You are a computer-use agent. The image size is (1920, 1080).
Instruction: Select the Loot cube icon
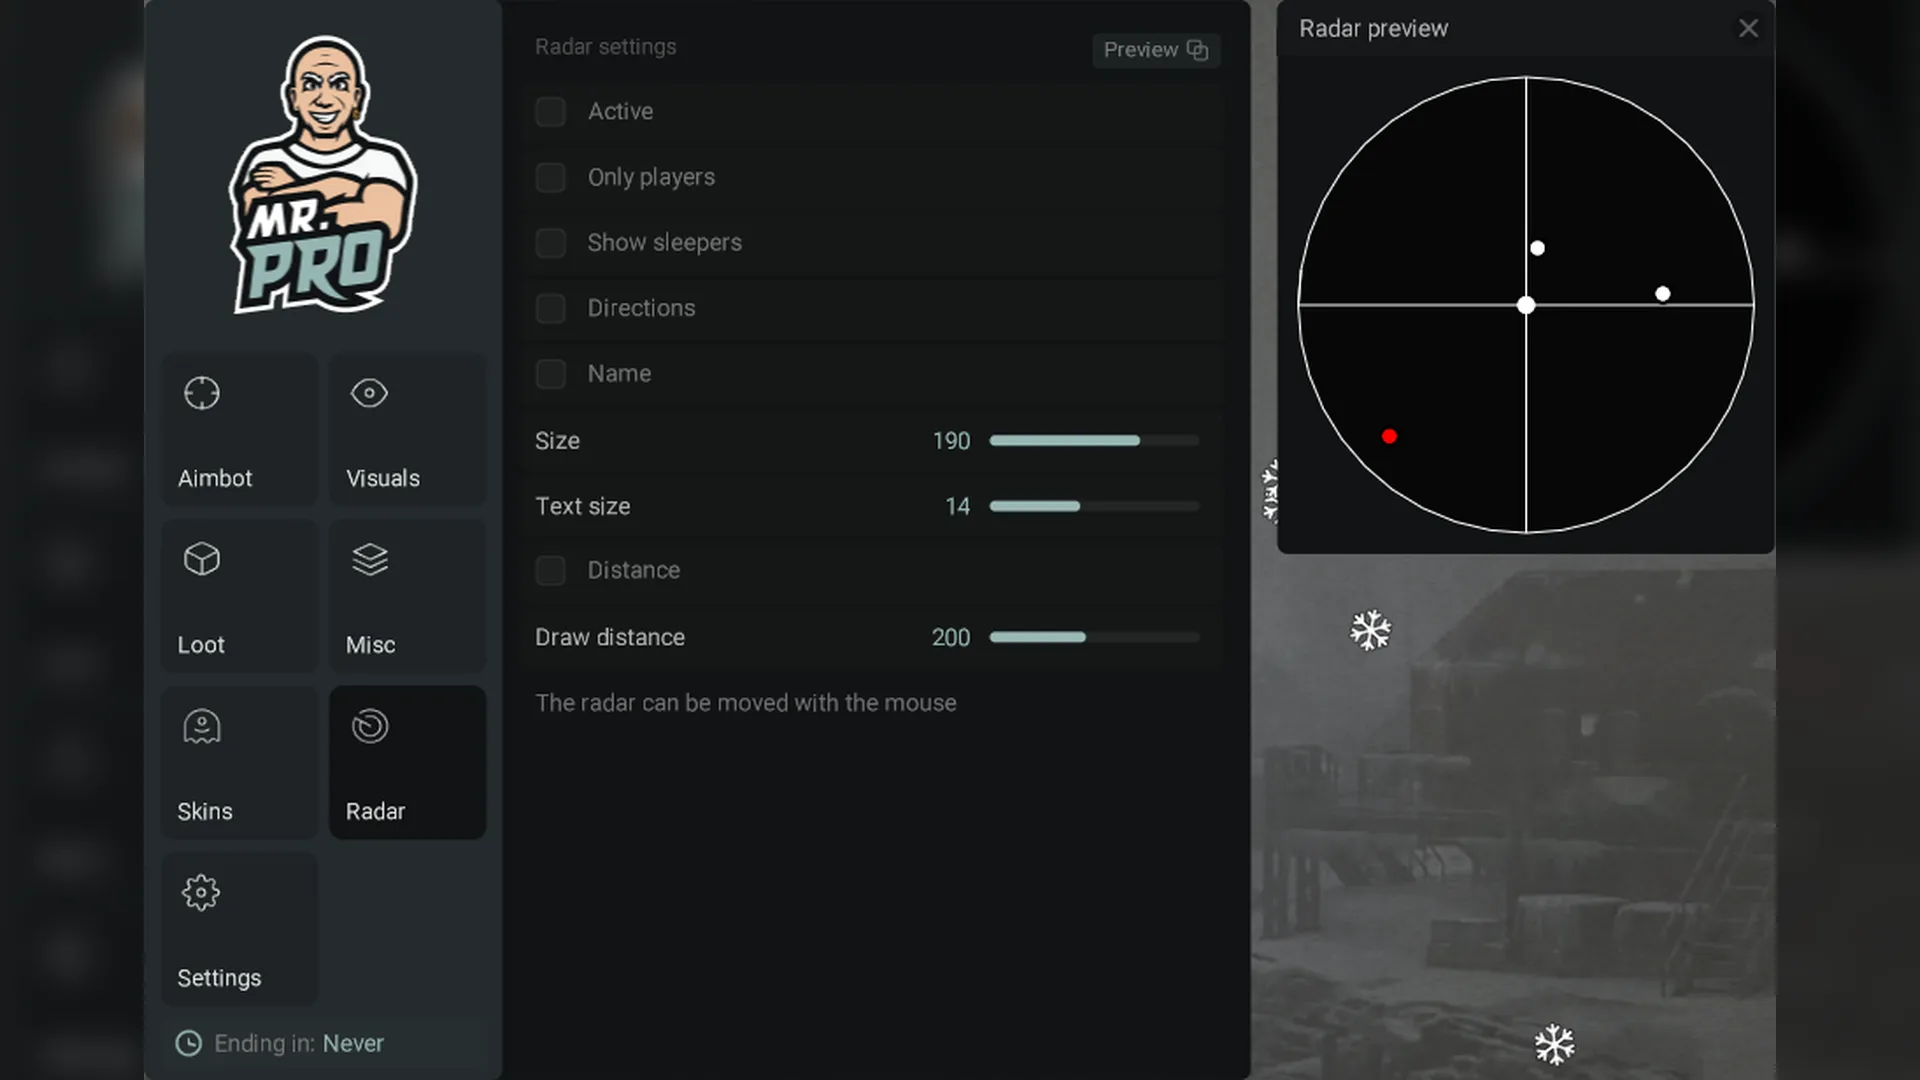(x=201, y=559)
